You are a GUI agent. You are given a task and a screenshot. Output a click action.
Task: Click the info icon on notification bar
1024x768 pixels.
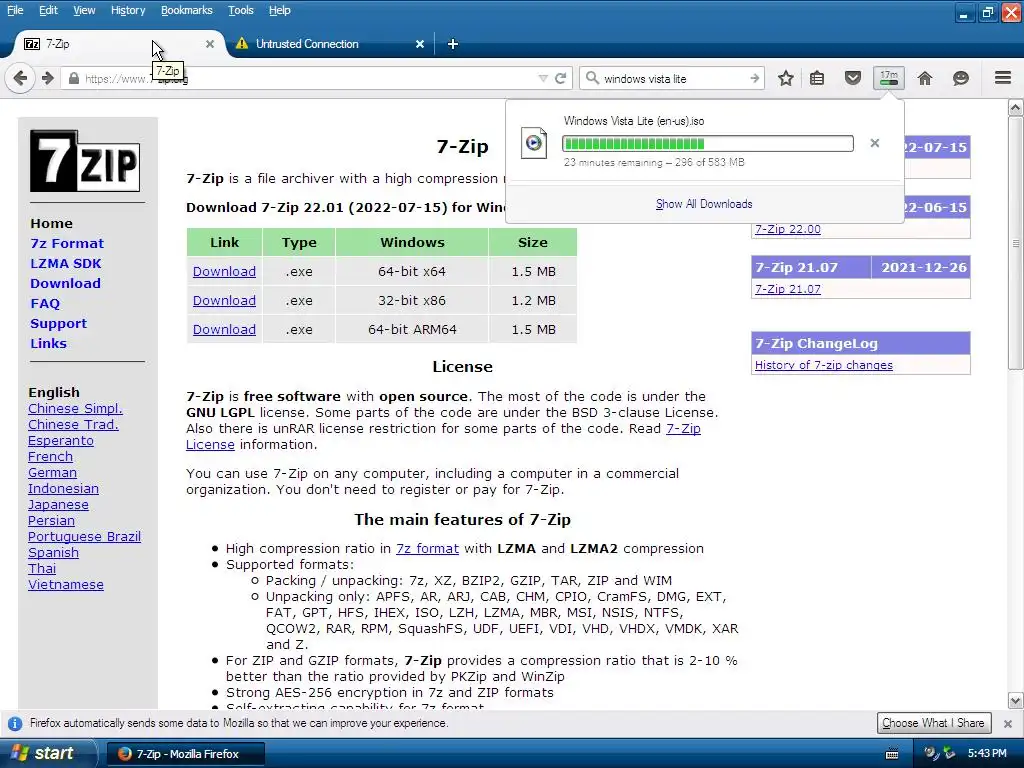(x=14, y=724)
